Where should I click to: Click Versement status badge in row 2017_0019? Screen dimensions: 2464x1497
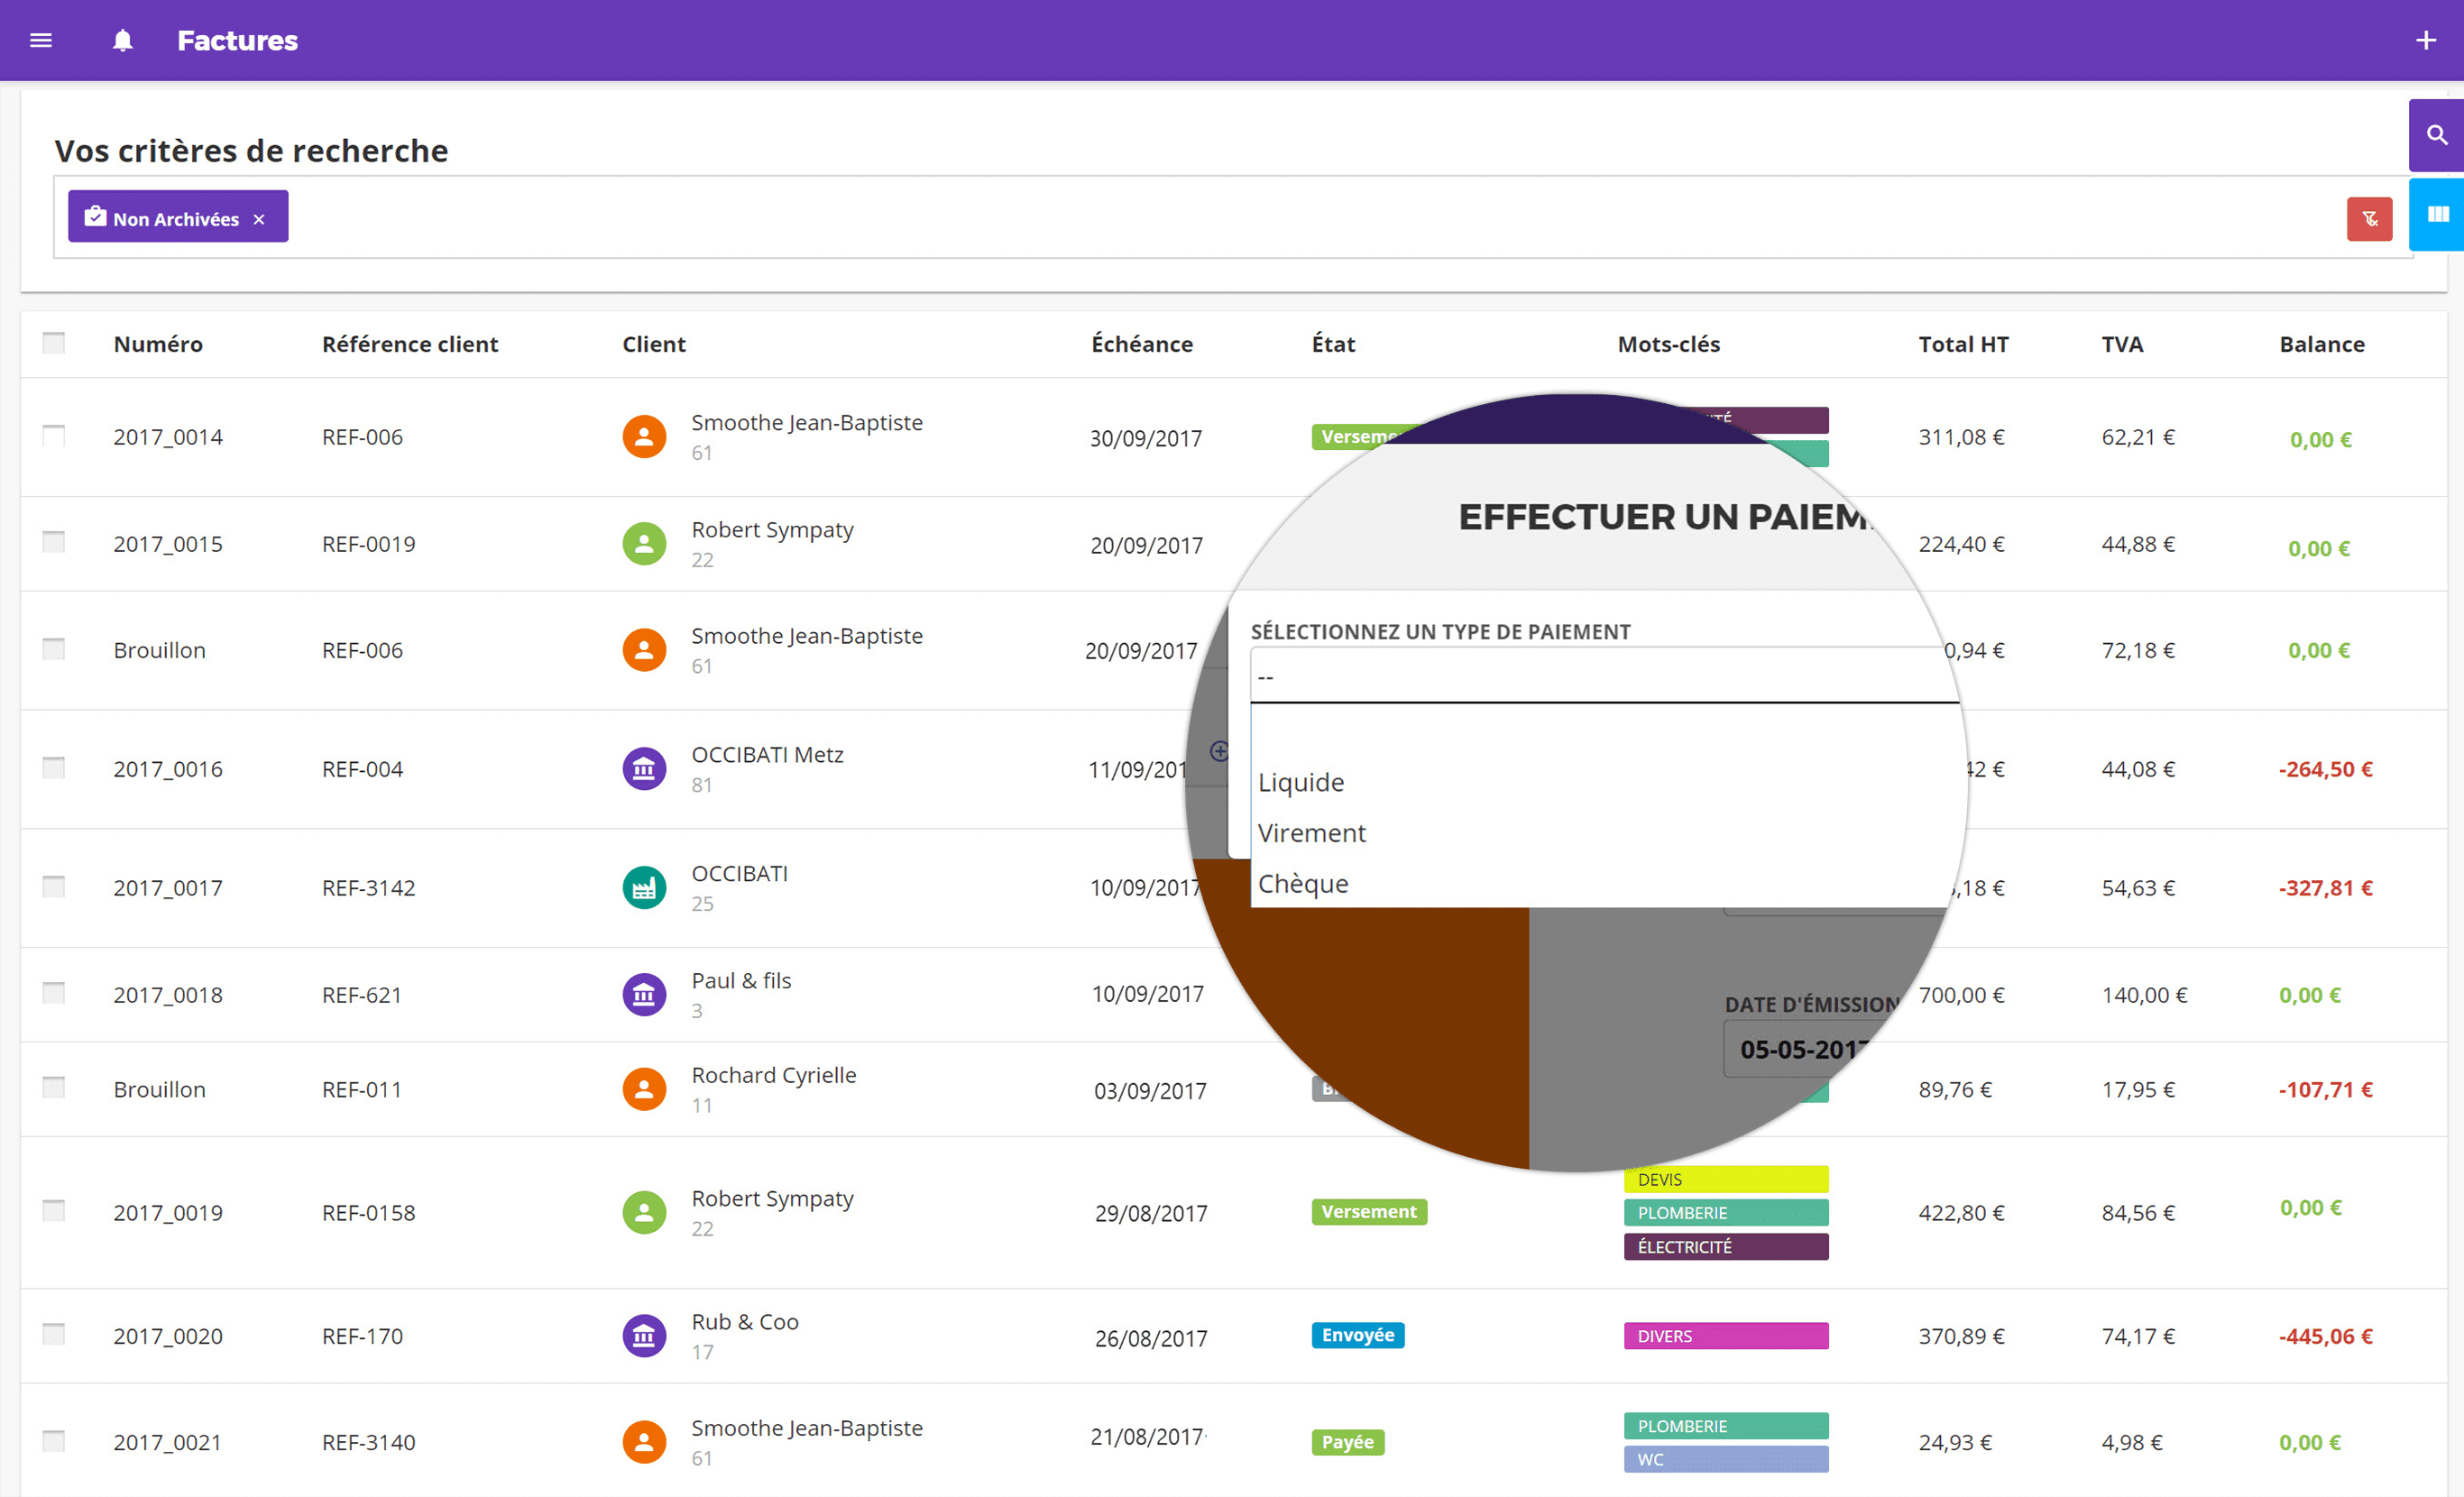[x=1369, y=1212]
